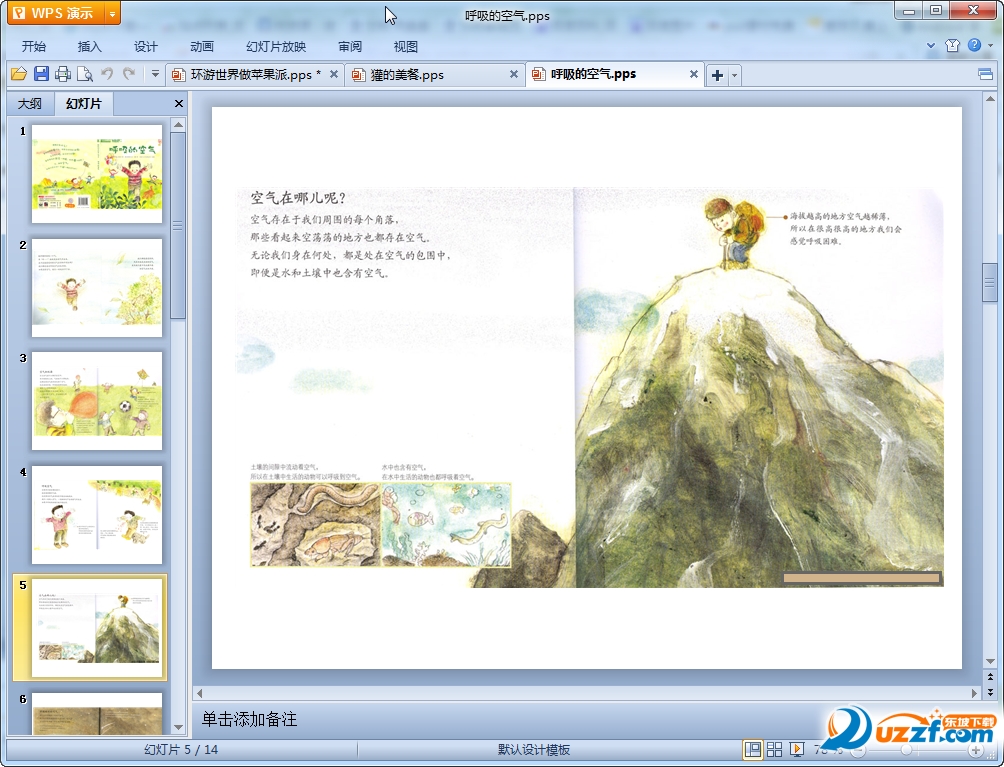1004x767 pixels.
Task: Open help with the question mark icon
Action: point(974,45)
